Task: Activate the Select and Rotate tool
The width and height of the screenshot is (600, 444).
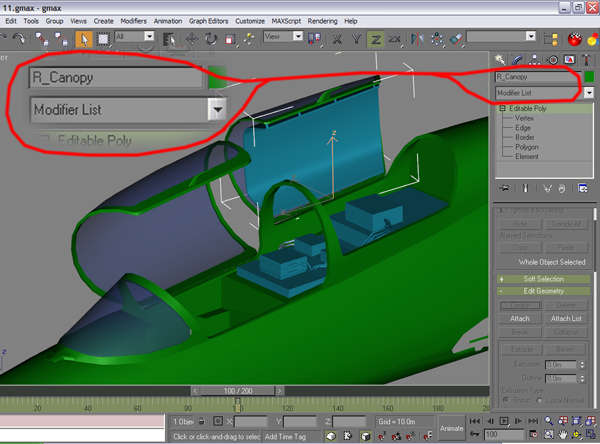Action: 210,39
